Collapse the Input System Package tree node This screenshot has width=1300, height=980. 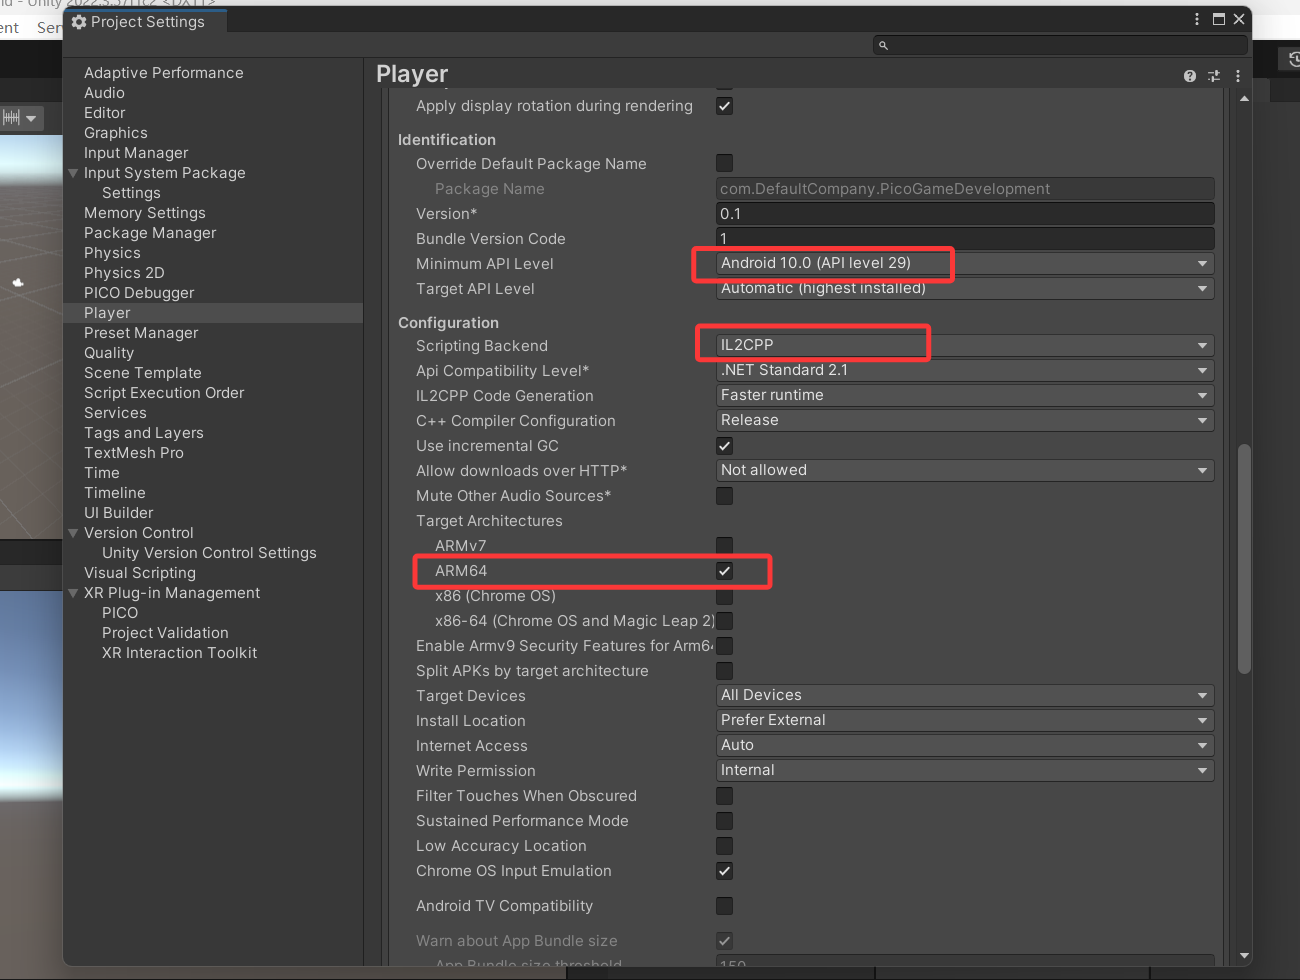[x=73, y=173]
